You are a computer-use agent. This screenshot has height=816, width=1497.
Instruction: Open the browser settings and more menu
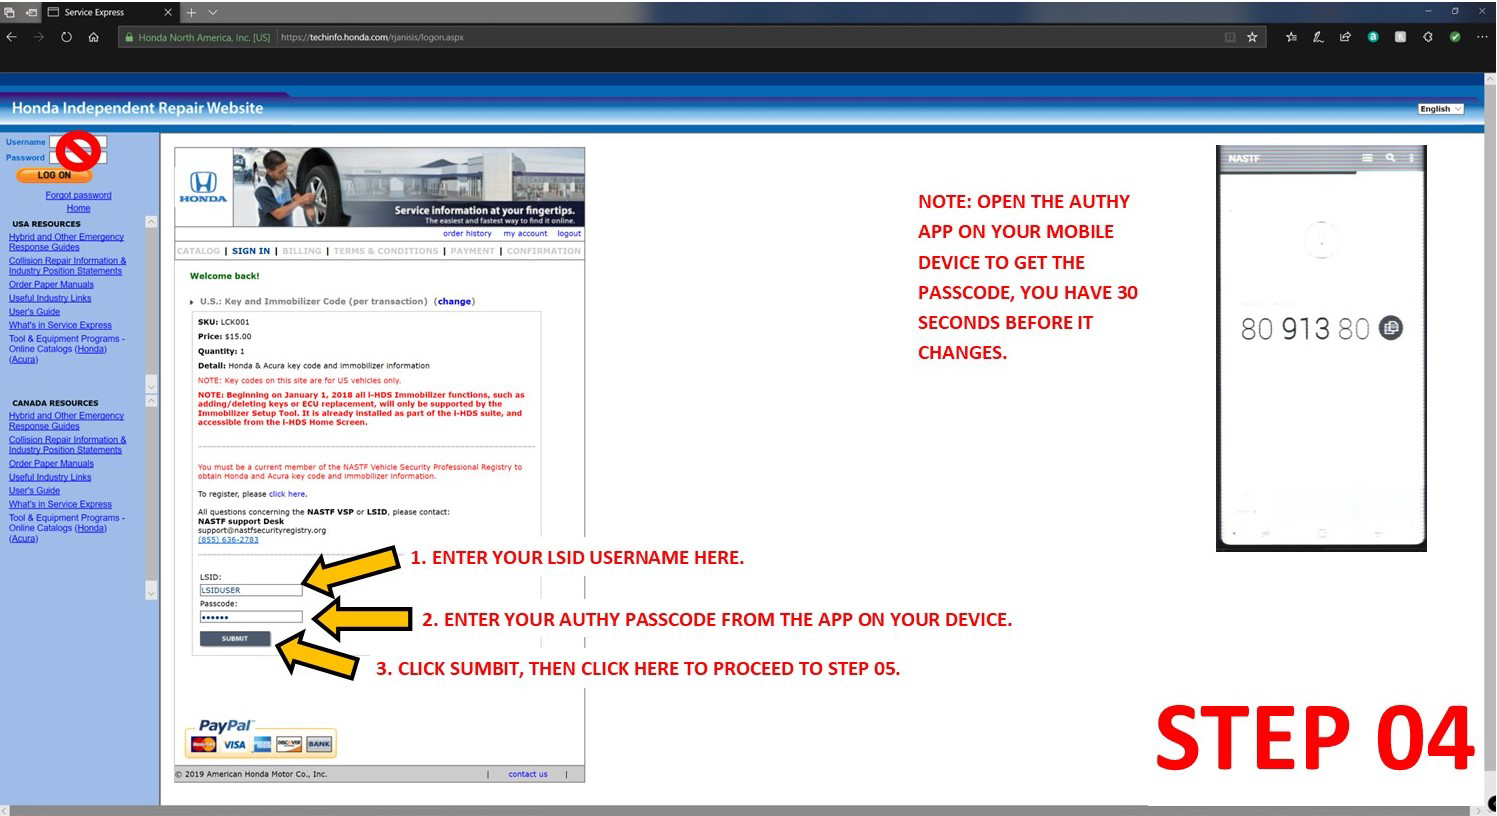coord(1481,37)
